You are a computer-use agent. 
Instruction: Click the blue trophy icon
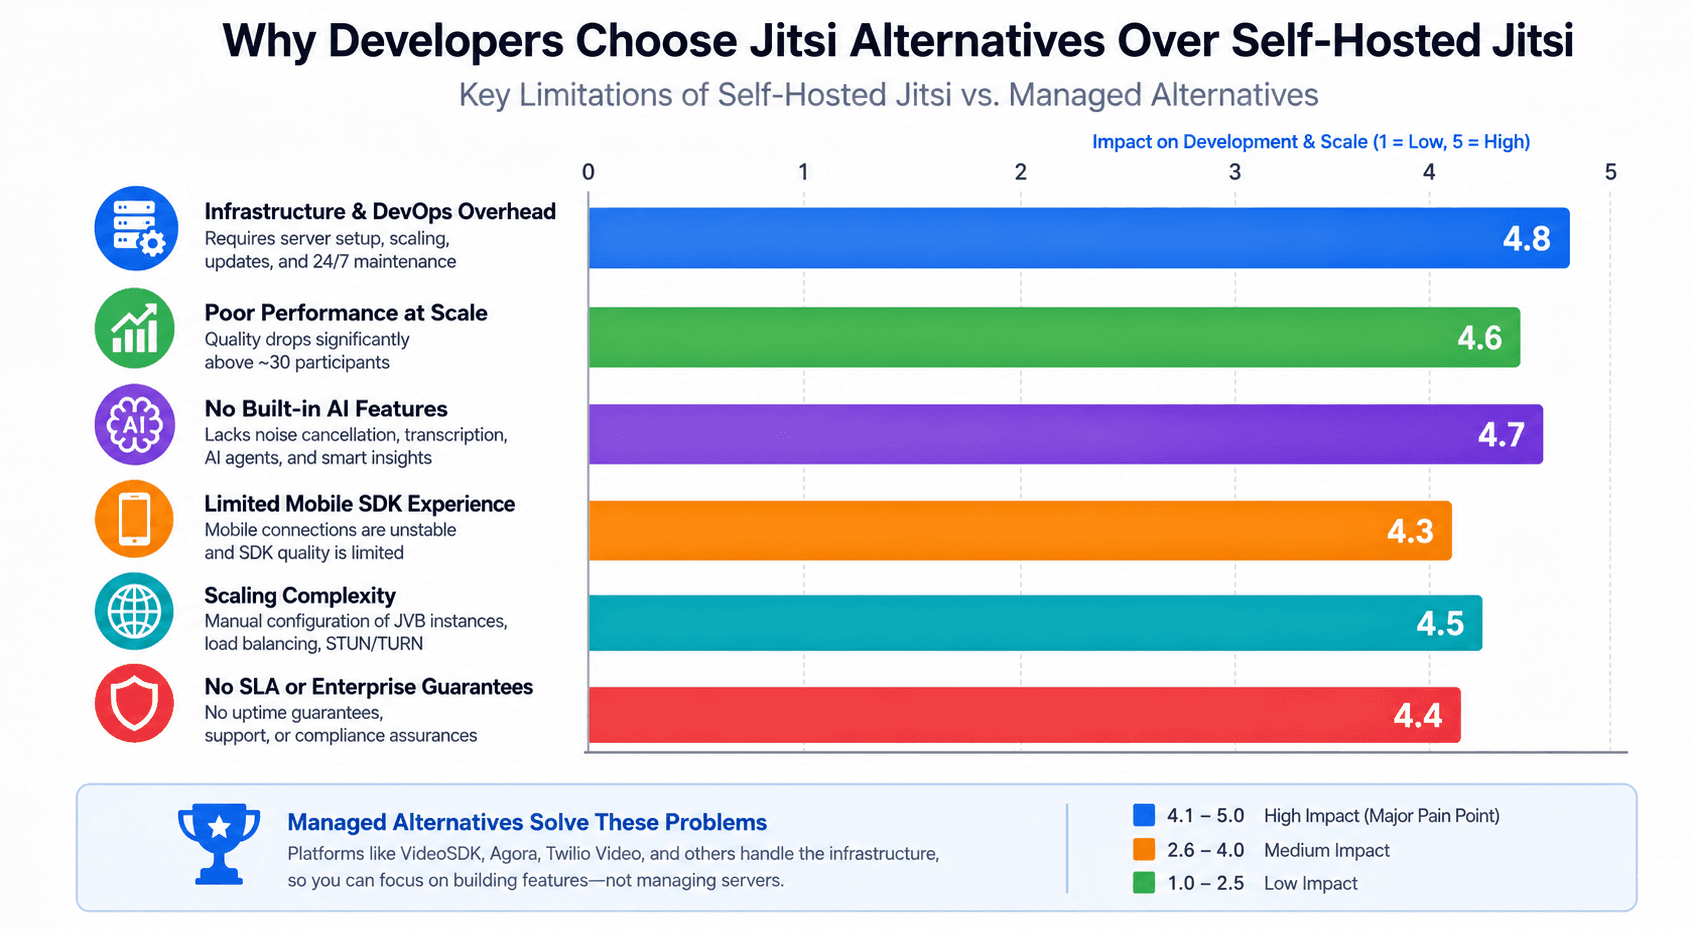(x=219, y=844)
